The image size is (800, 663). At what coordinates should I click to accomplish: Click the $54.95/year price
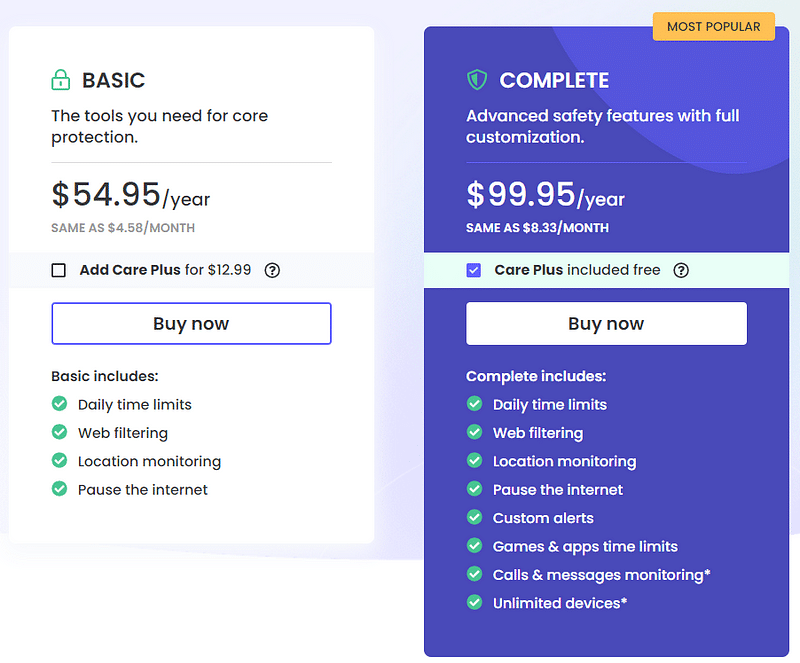pos(131,194)
